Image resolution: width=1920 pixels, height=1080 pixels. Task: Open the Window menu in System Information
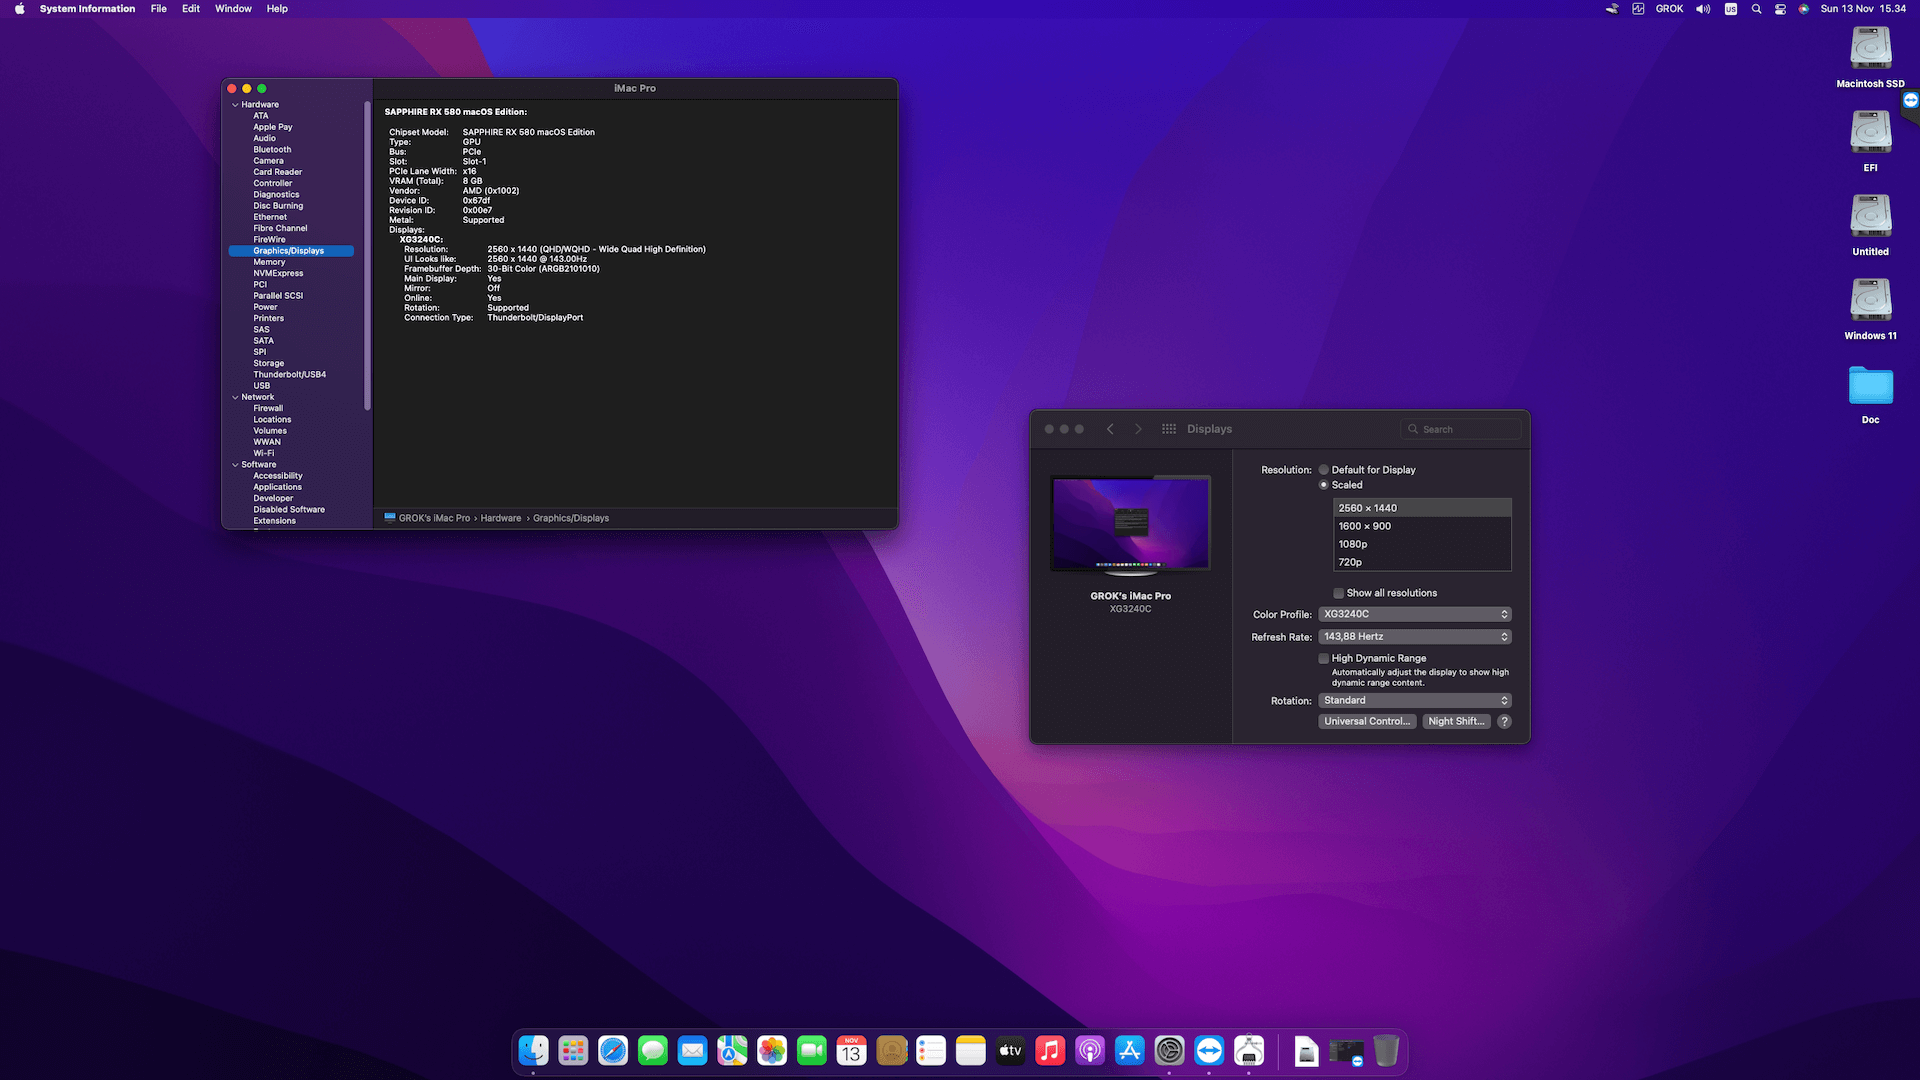(233, 8)
